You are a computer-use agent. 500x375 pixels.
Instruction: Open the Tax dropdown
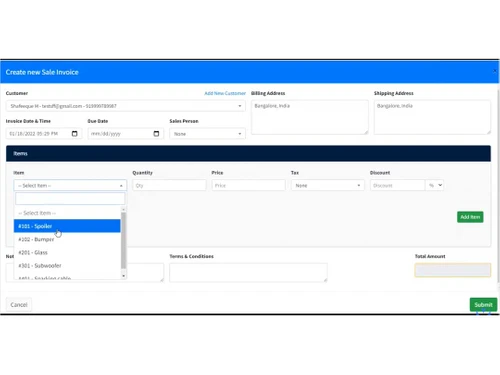(328, 185)
